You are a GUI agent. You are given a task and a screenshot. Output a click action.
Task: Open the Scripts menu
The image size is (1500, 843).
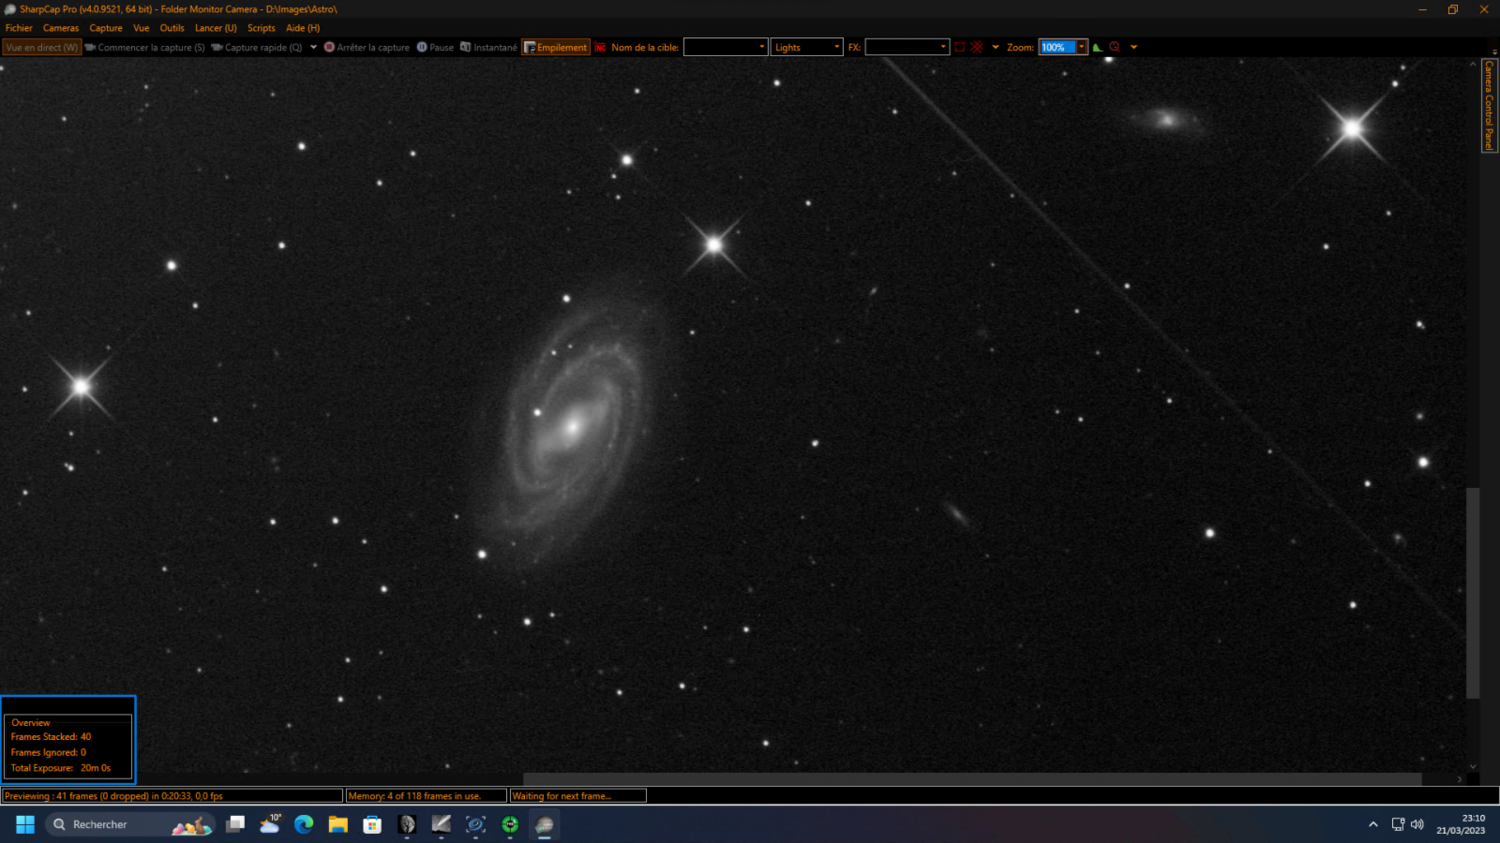(261, 28)
